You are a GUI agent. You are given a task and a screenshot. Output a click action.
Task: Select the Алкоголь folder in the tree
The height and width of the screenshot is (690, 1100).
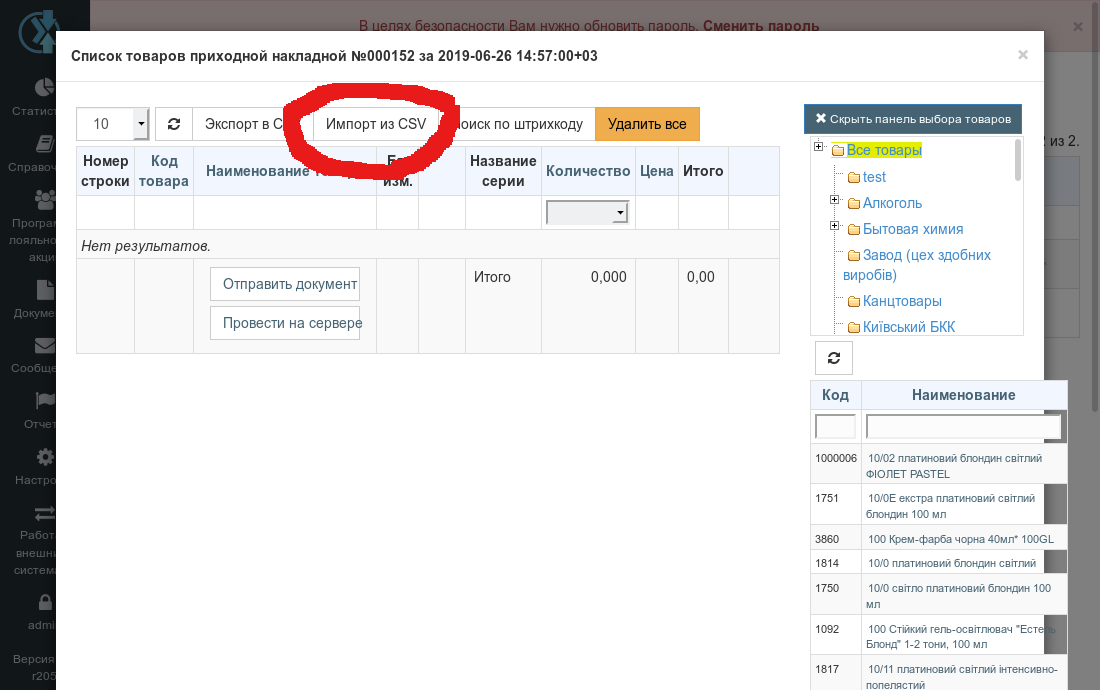point(892,203)
